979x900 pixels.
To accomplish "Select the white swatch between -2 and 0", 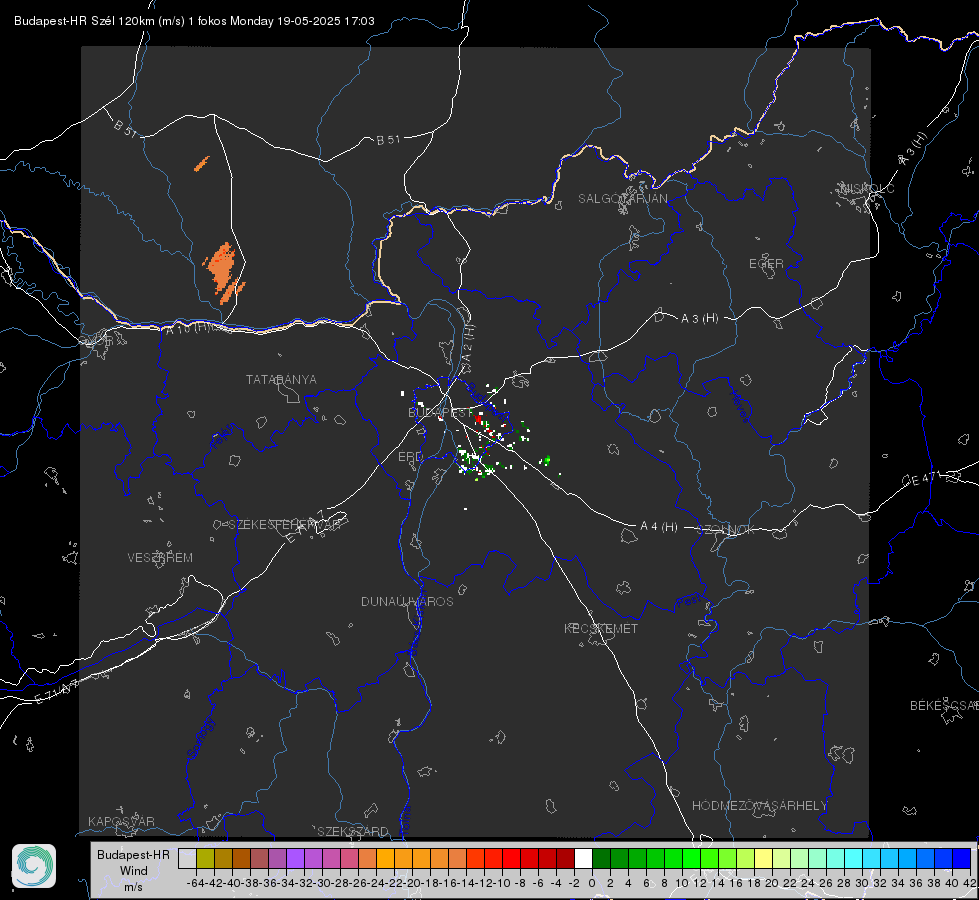I will 583,858.
